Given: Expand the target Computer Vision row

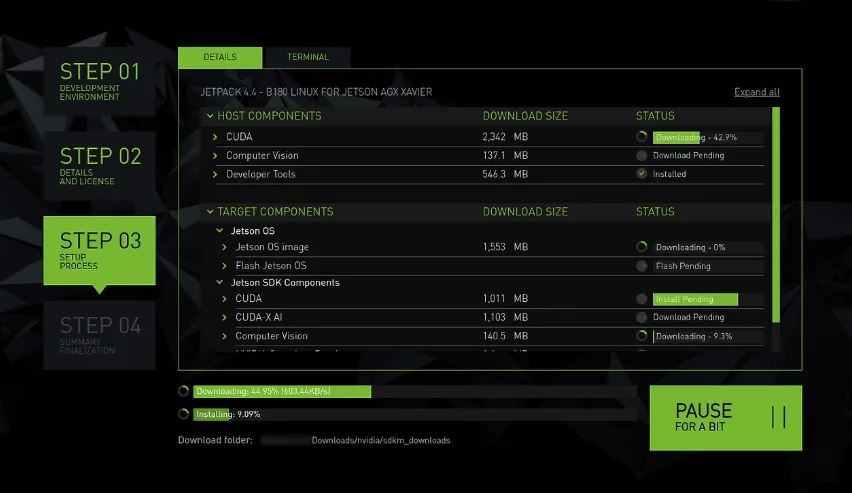Looking at the screenshot, I should tap(224, 336).
